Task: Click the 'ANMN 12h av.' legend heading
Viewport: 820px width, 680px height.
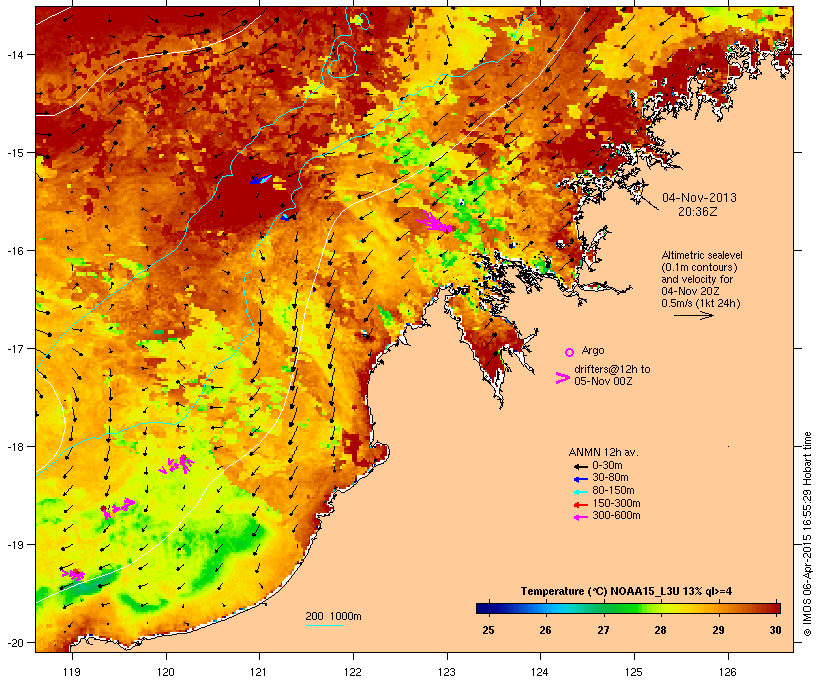Action: point(603,452)
